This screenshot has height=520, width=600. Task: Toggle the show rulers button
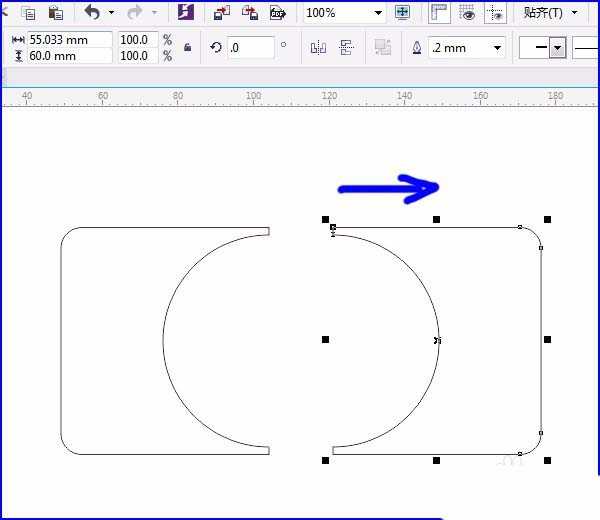[439, 13]
